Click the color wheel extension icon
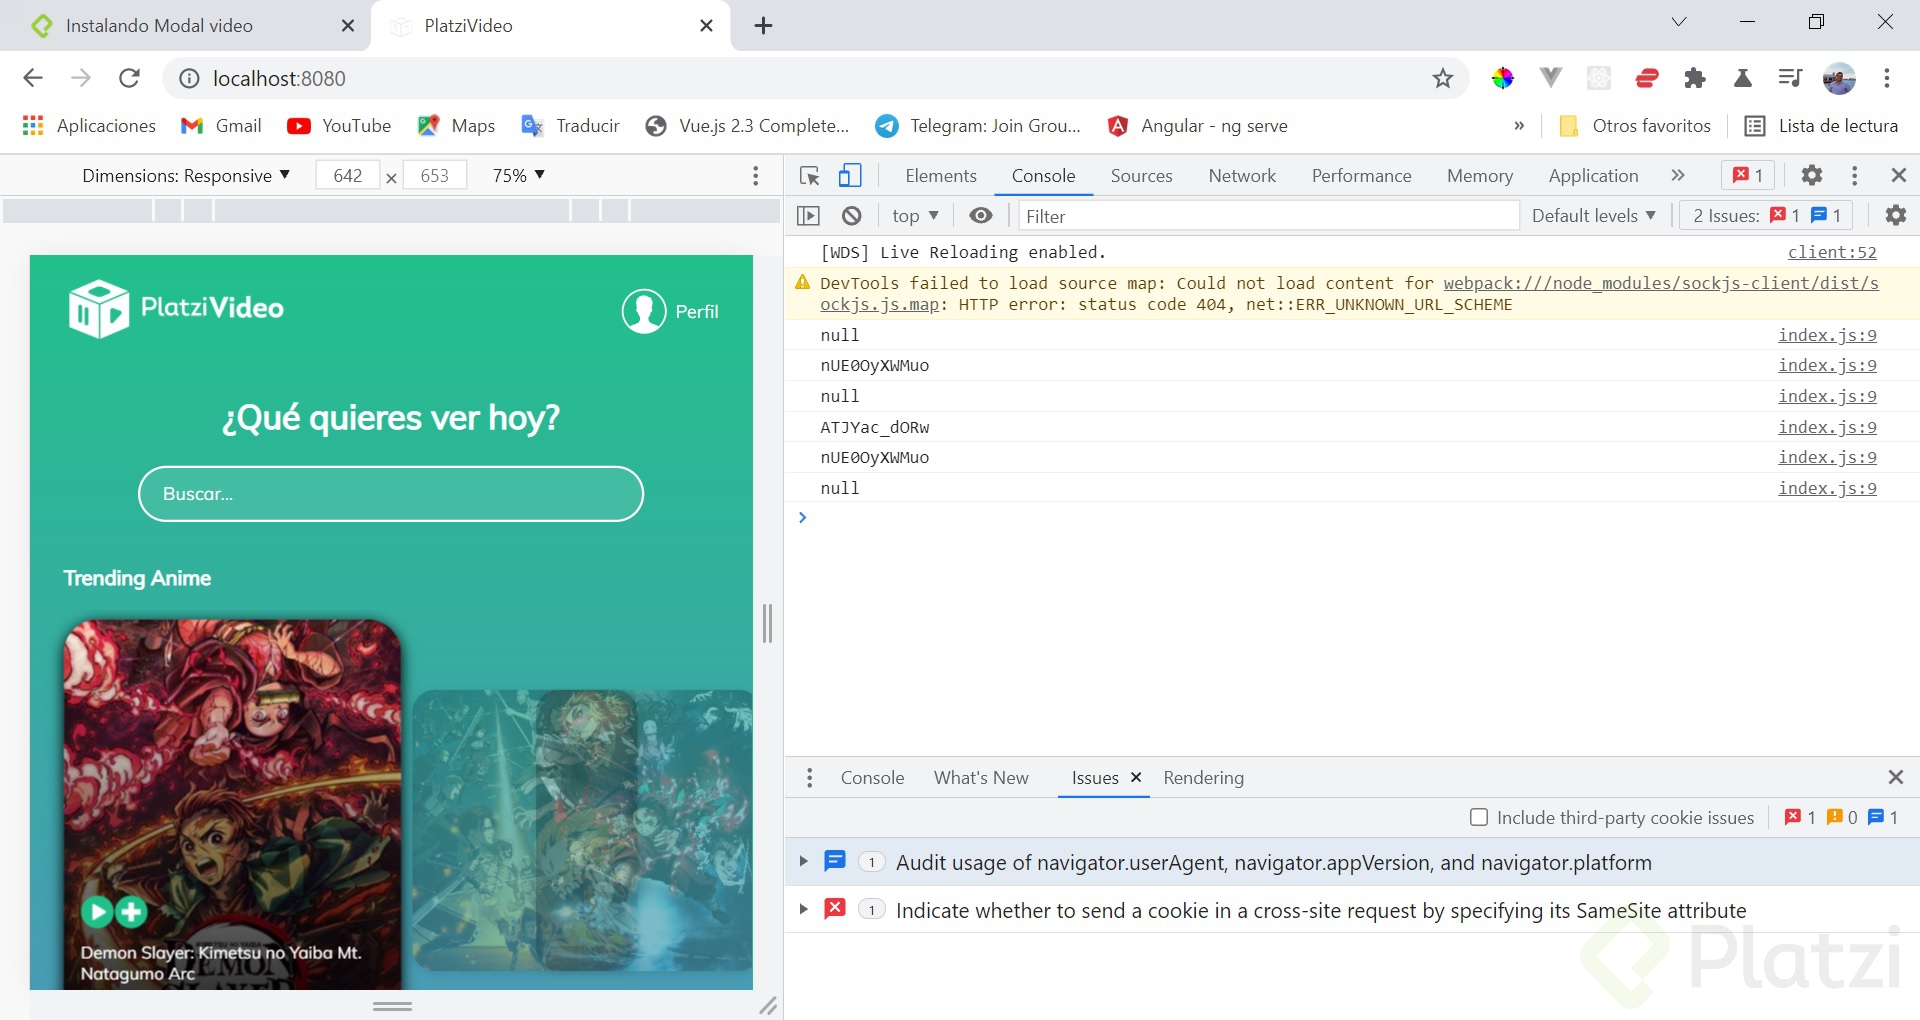 (1502, 78)
